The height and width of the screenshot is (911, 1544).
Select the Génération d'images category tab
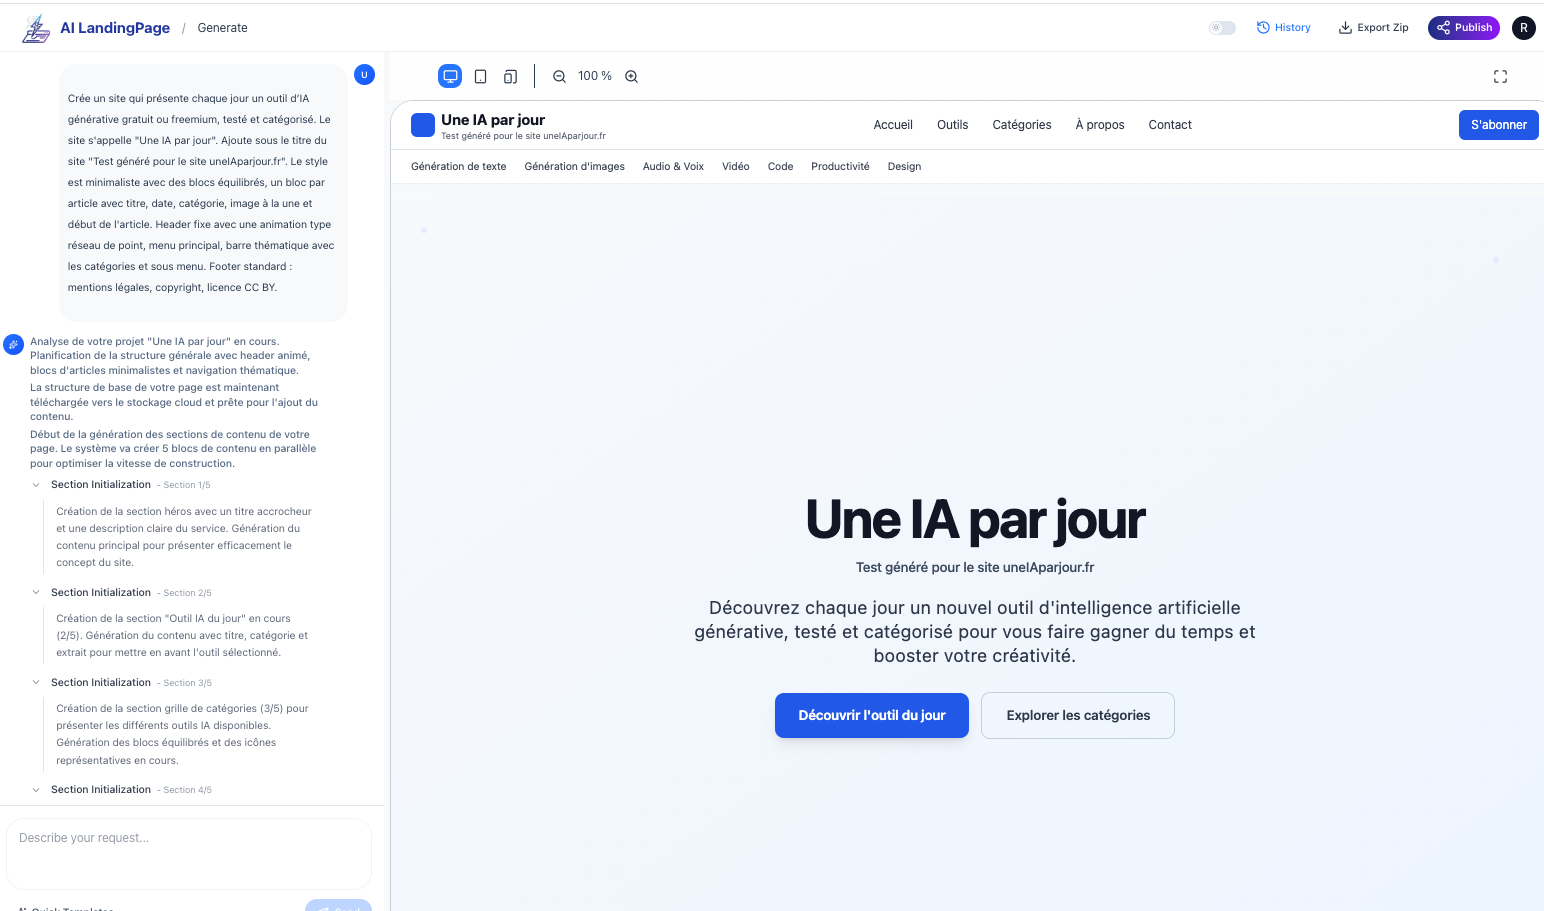click(574, 167)
